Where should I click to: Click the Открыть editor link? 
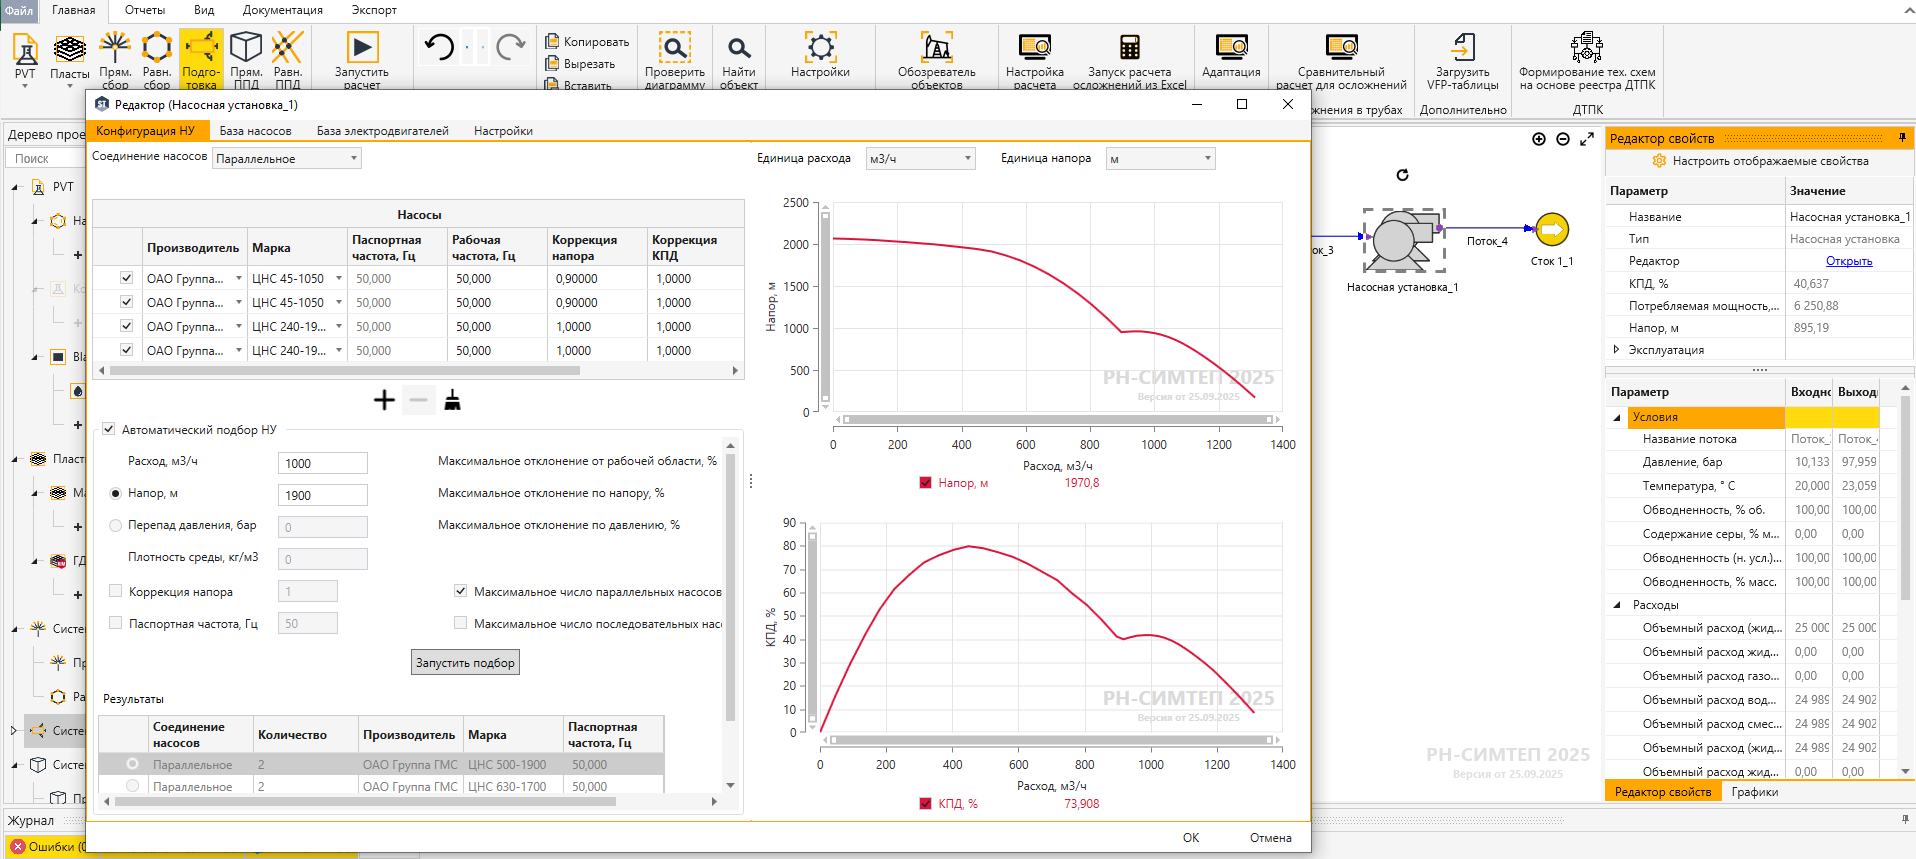1848,261
